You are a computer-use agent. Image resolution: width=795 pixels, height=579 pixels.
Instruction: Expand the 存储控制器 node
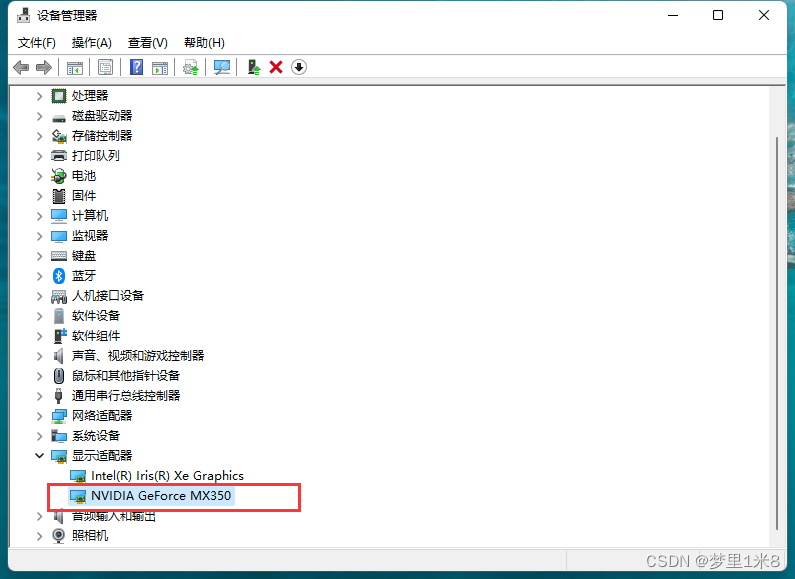pos(40,136)
